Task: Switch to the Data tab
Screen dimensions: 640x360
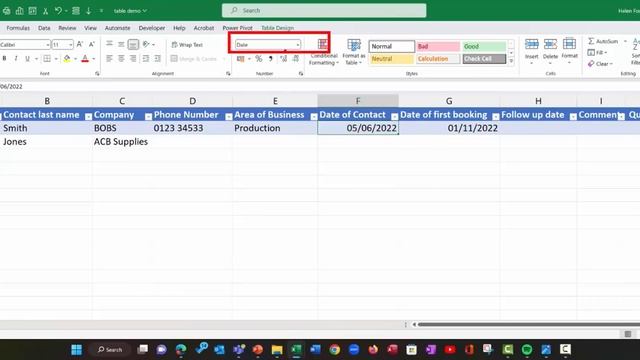Action: click(x=44, y=28)
